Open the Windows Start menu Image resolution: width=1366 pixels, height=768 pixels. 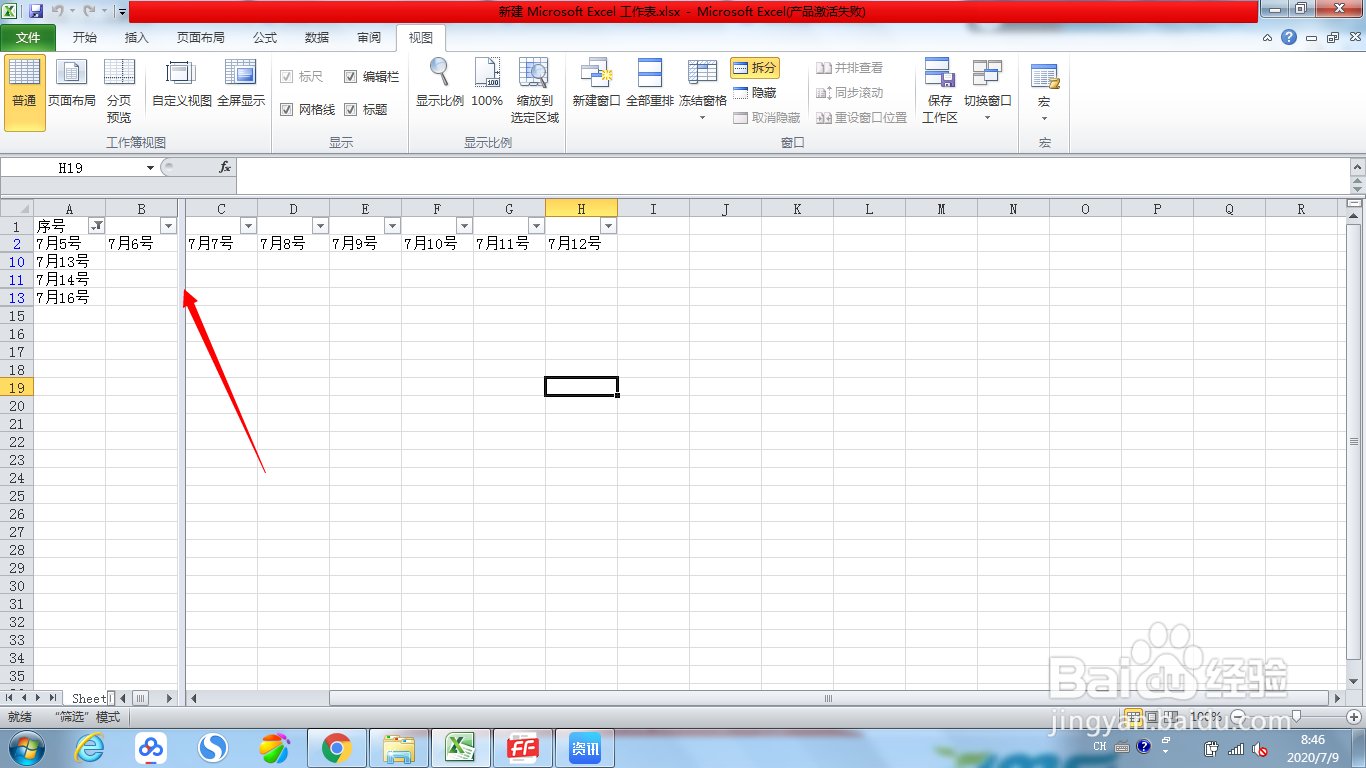[x=25, y=748]
